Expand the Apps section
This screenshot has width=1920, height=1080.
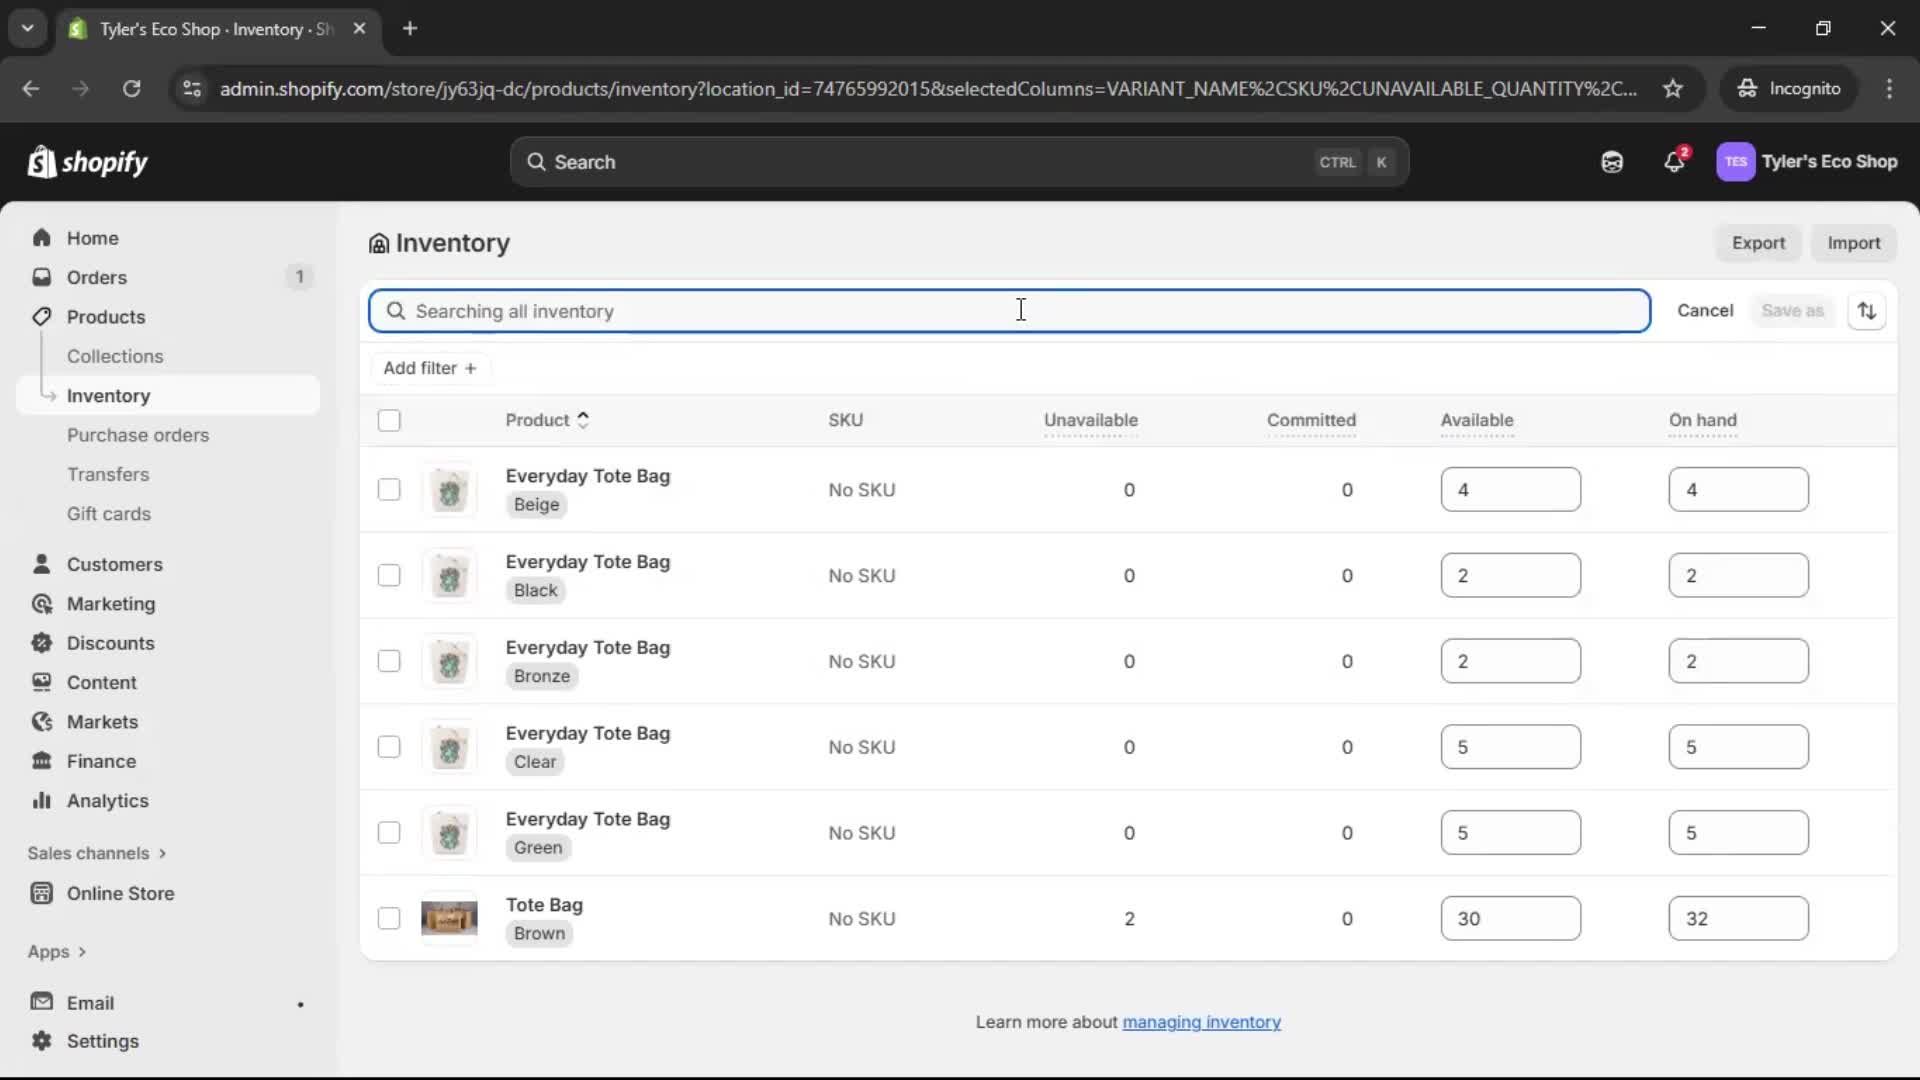[57, 952]
